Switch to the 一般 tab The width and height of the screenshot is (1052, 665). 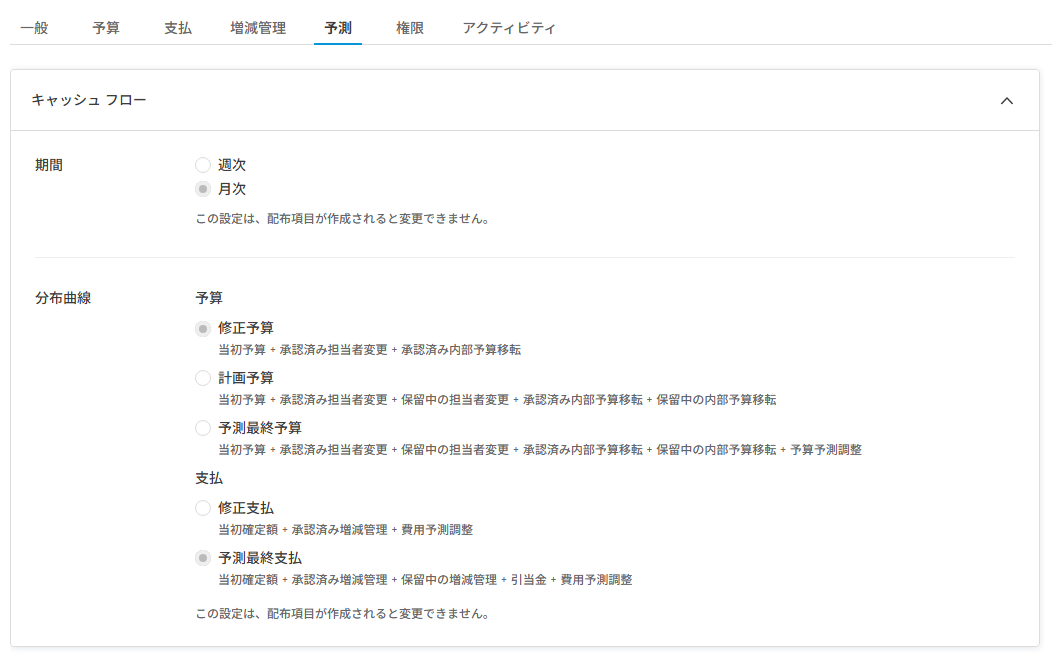pos(33,29)
